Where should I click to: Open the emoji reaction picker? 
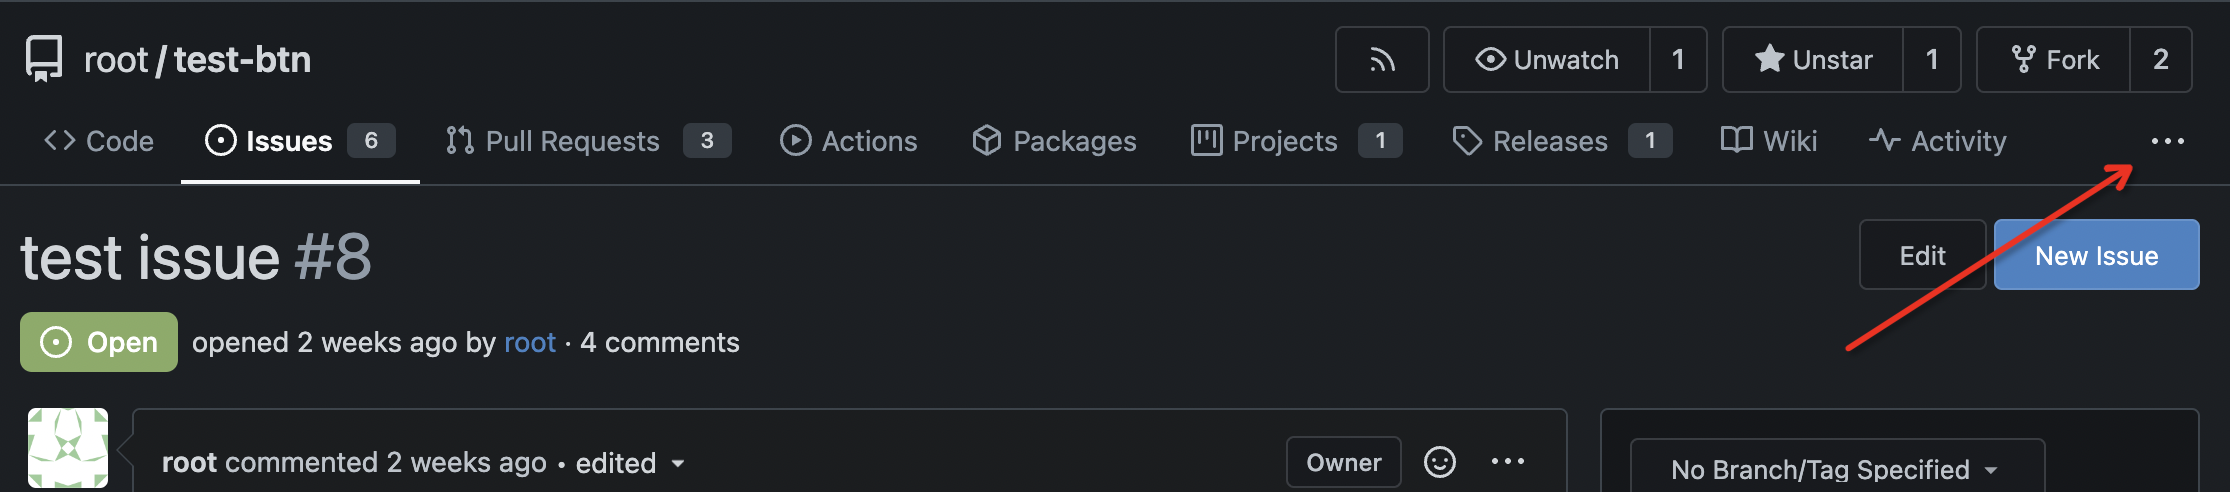click(x=1439, y=462)
